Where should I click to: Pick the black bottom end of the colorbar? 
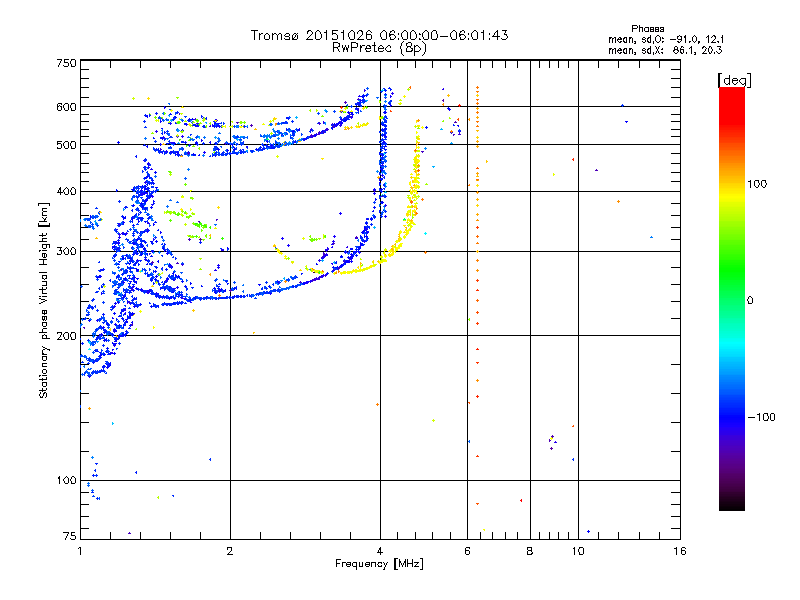[731, 505]
